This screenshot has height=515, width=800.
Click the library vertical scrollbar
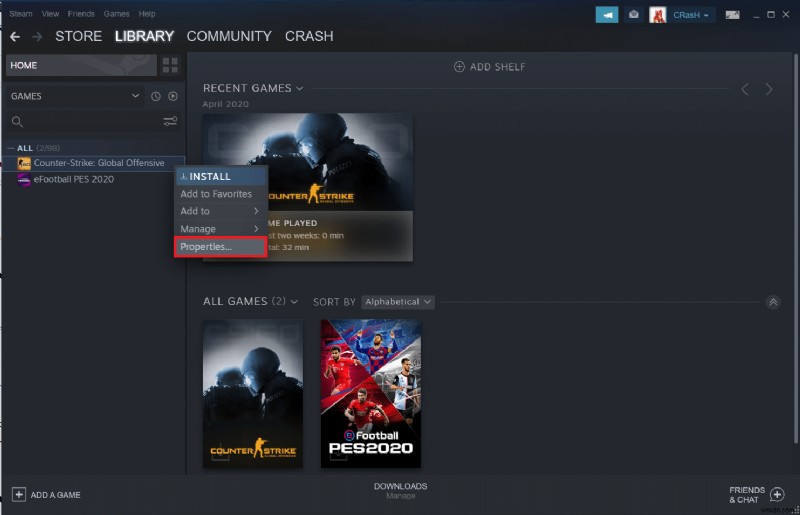[795, 248]
